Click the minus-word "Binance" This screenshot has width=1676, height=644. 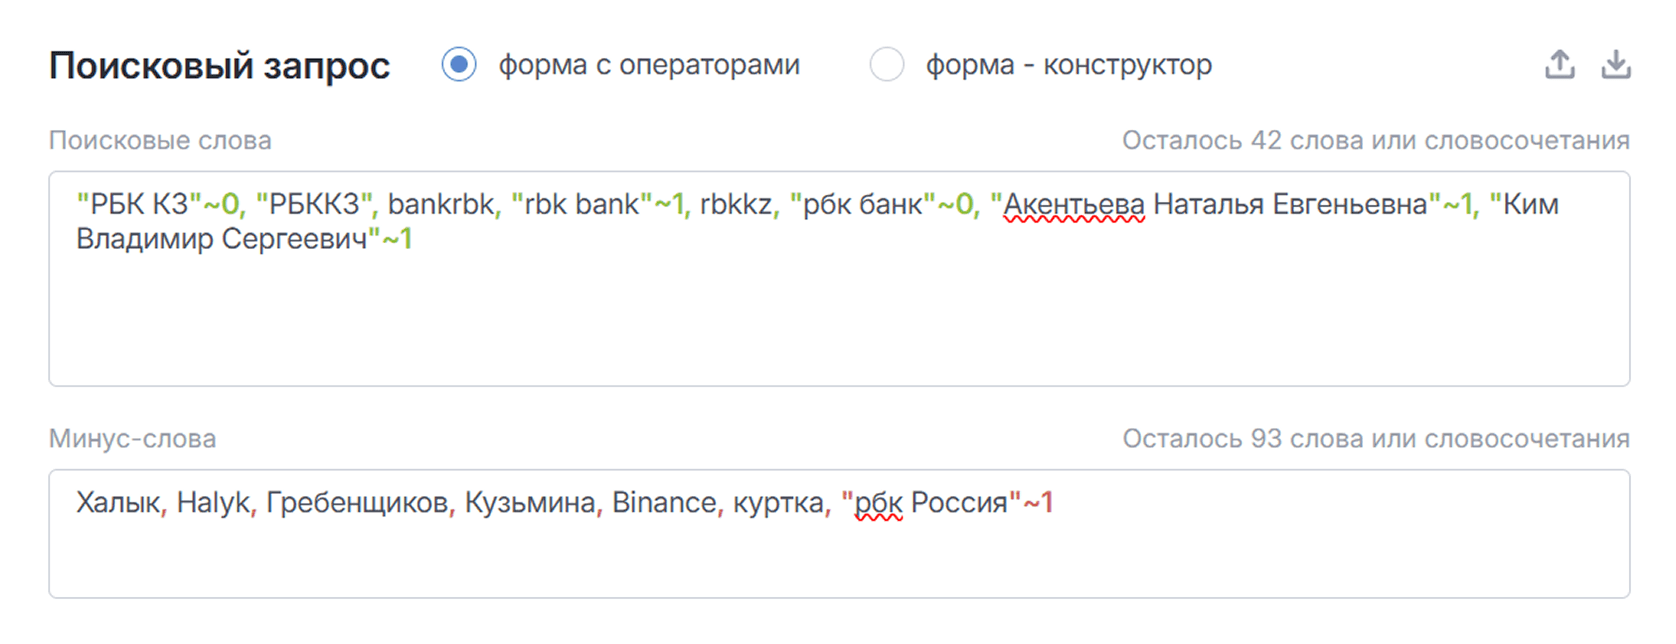point(663,503)
